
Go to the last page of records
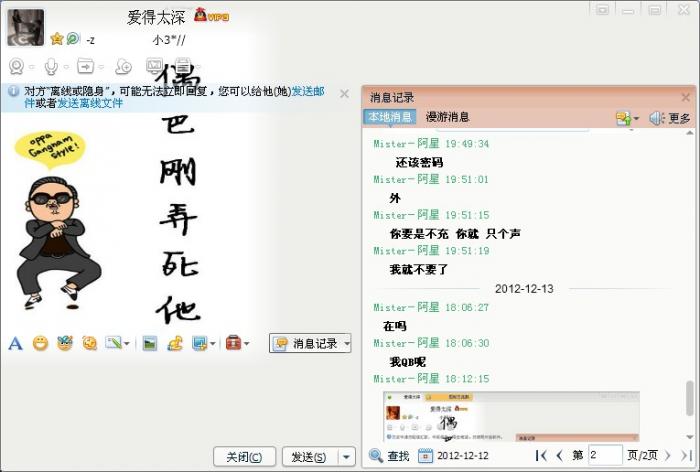(x=686, y=455)
